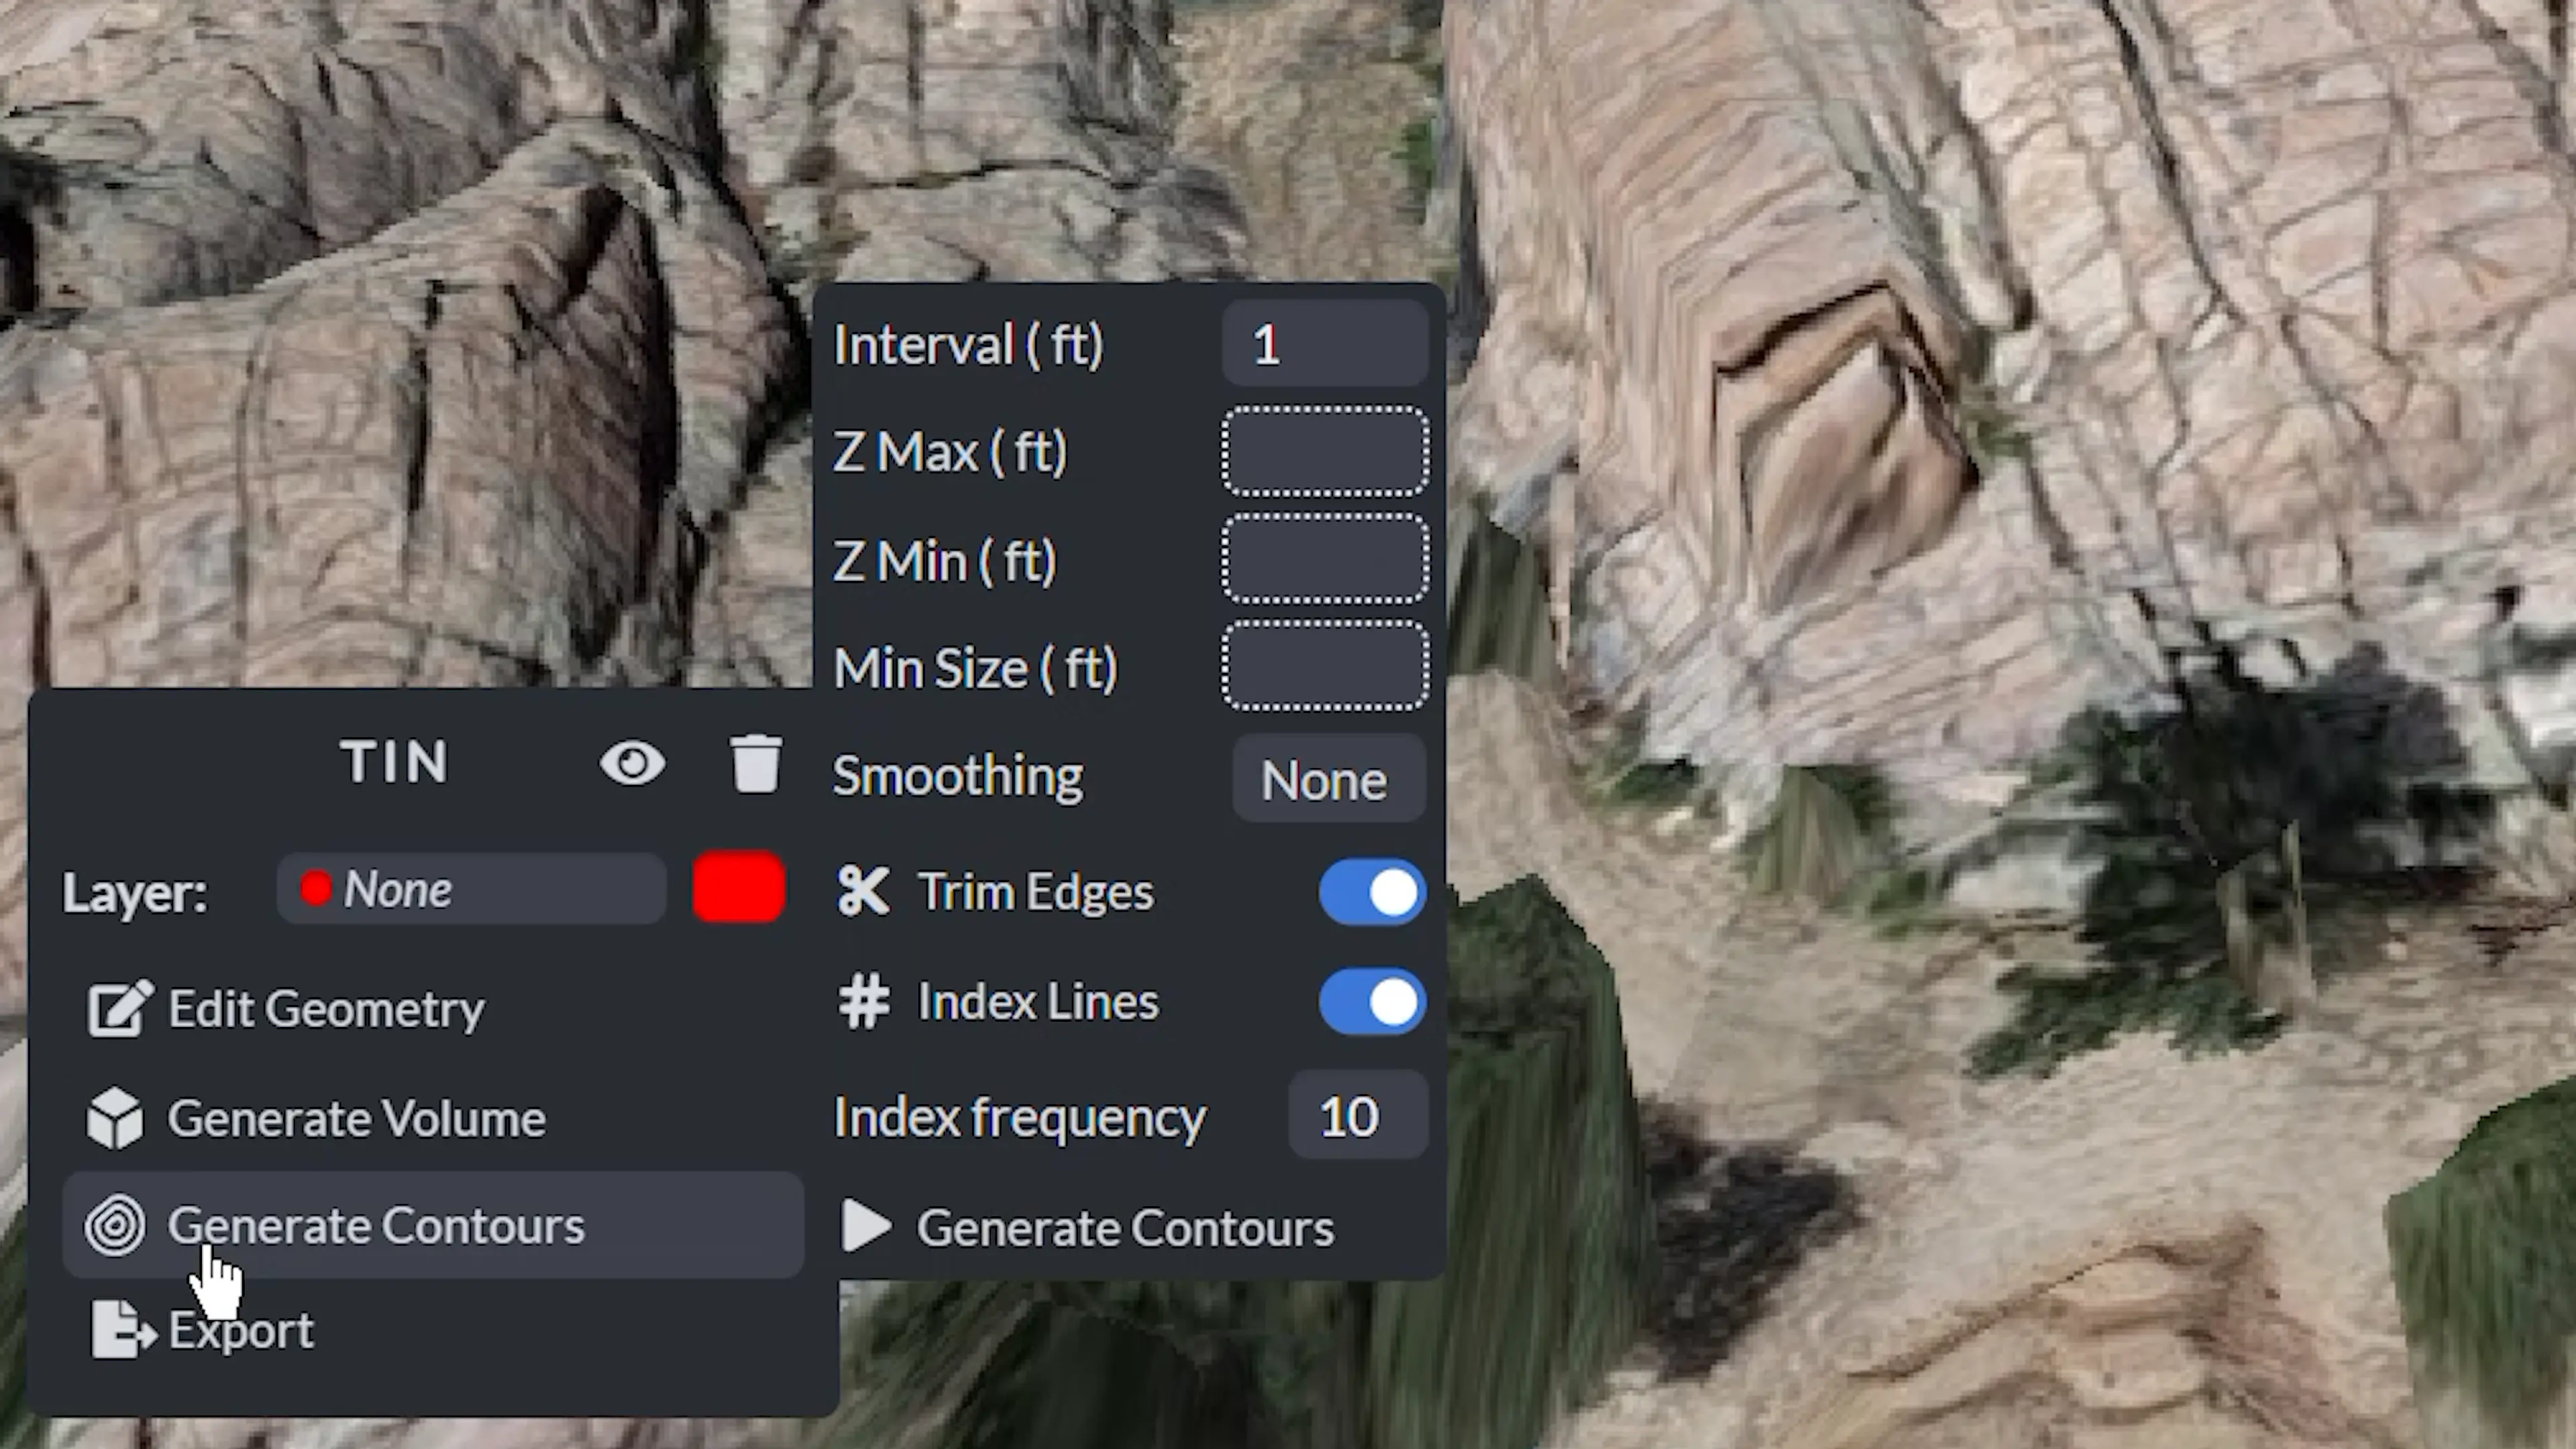The image size is (2576, 1449).
Task: Select the Generate Volume menu entry
Action: [x=356, y=1118]
